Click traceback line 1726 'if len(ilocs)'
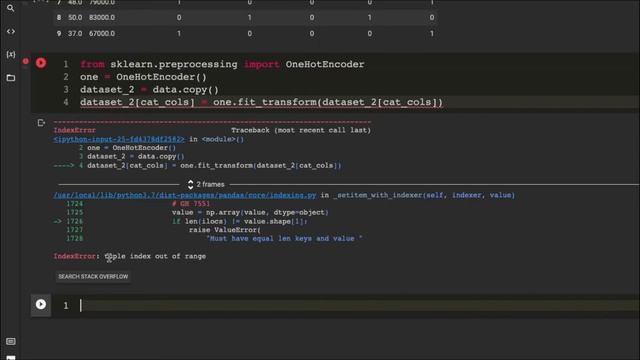 tap(240, 221)
